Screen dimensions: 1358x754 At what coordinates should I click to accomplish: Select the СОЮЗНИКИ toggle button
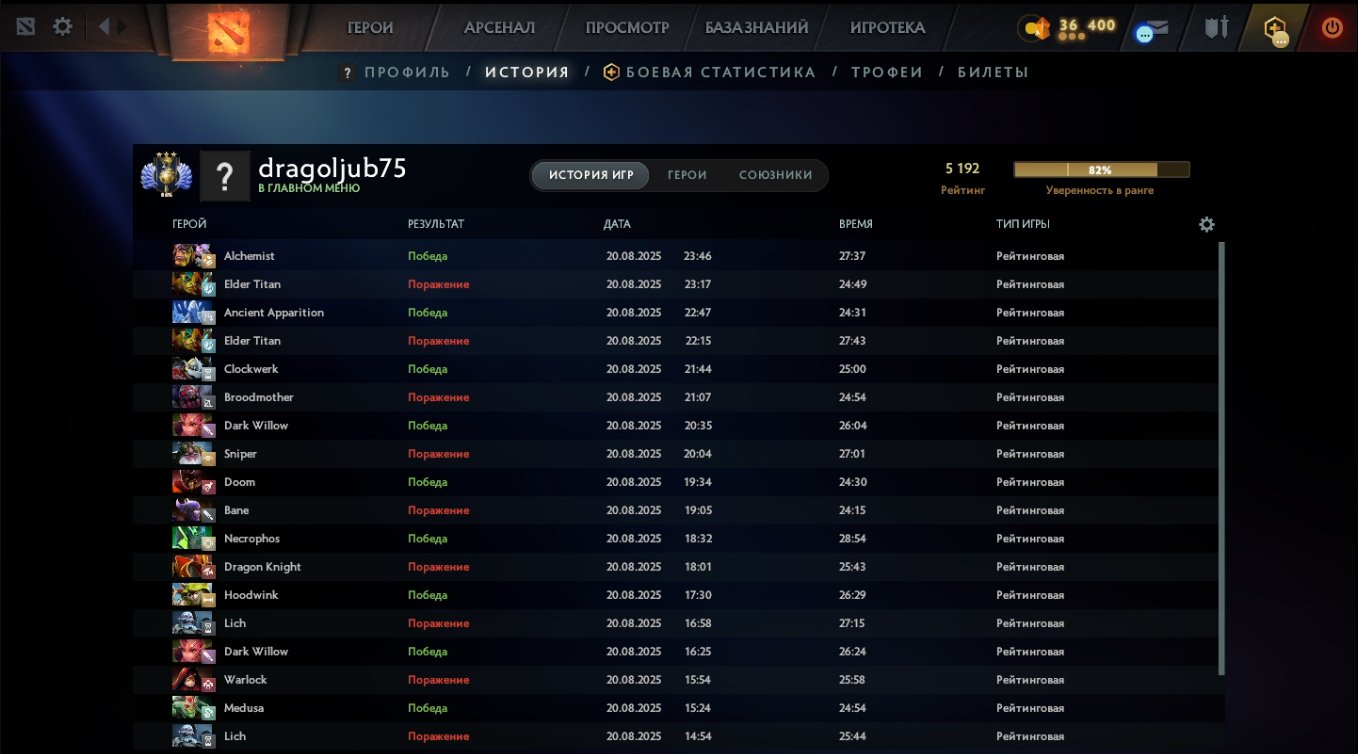point(775,175)
